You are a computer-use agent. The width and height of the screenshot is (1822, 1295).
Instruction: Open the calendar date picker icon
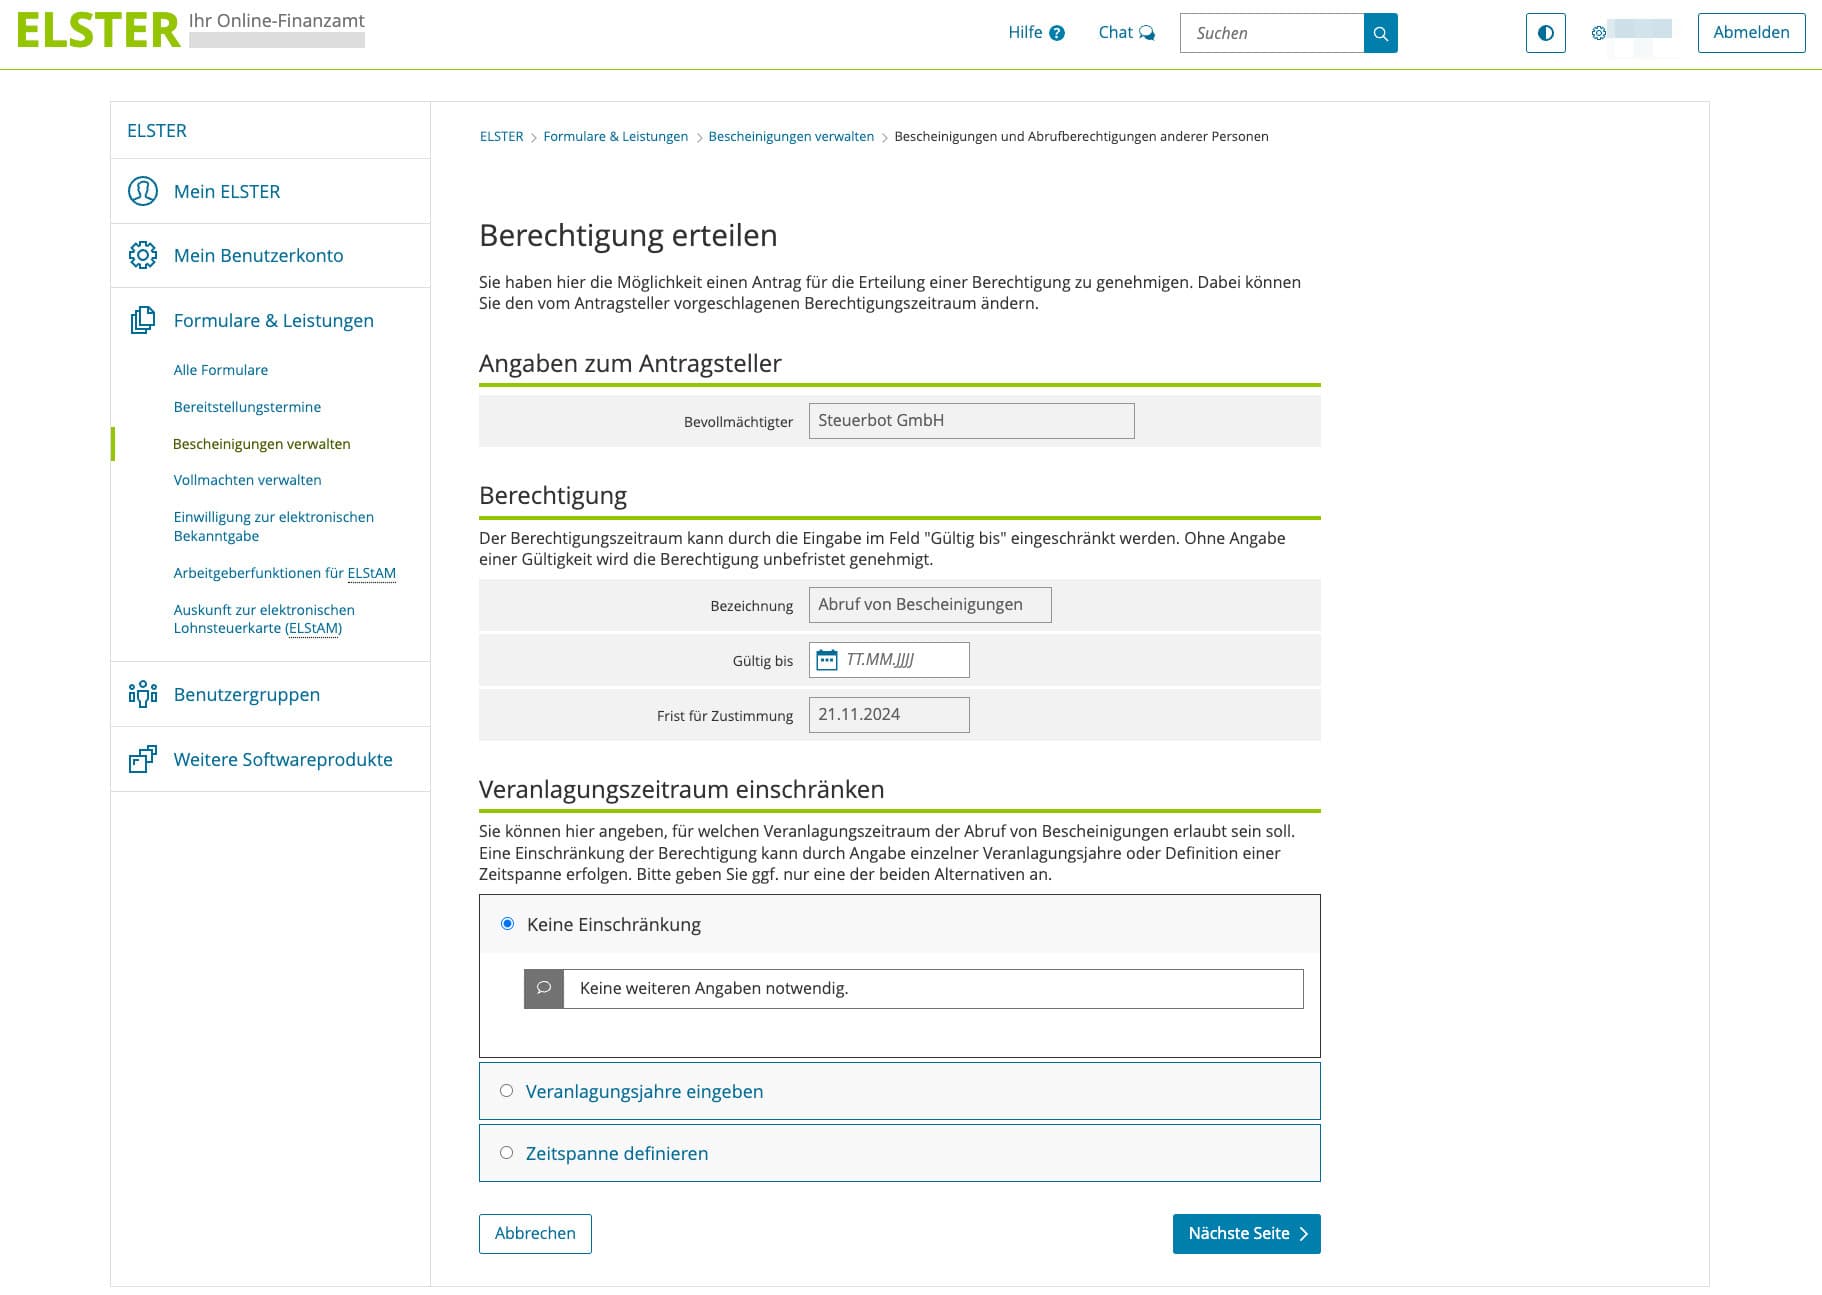point(827,660)
